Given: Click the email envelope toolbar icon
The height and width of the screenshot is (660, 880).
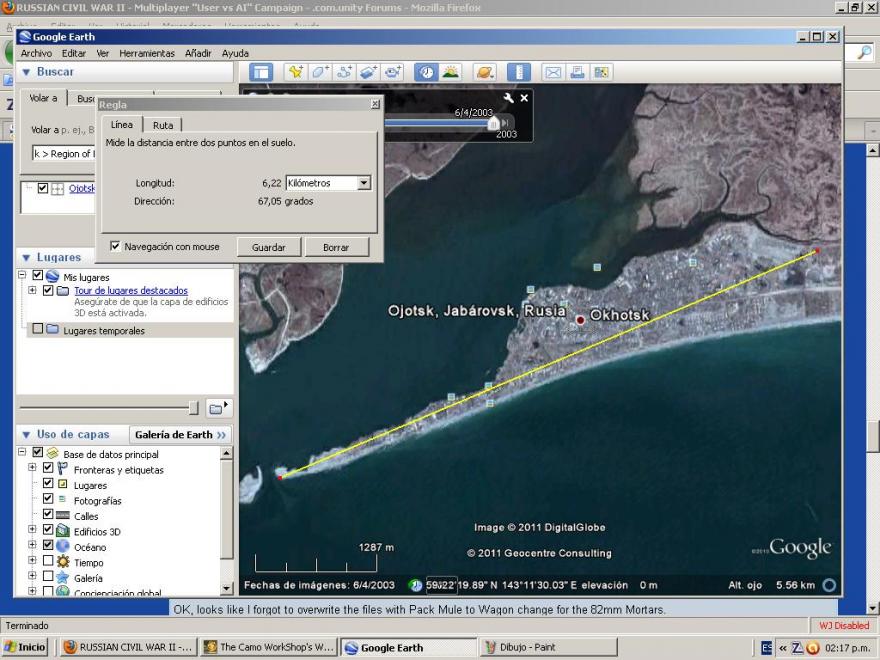Looking at the screenshot, I should coord(552,72).
